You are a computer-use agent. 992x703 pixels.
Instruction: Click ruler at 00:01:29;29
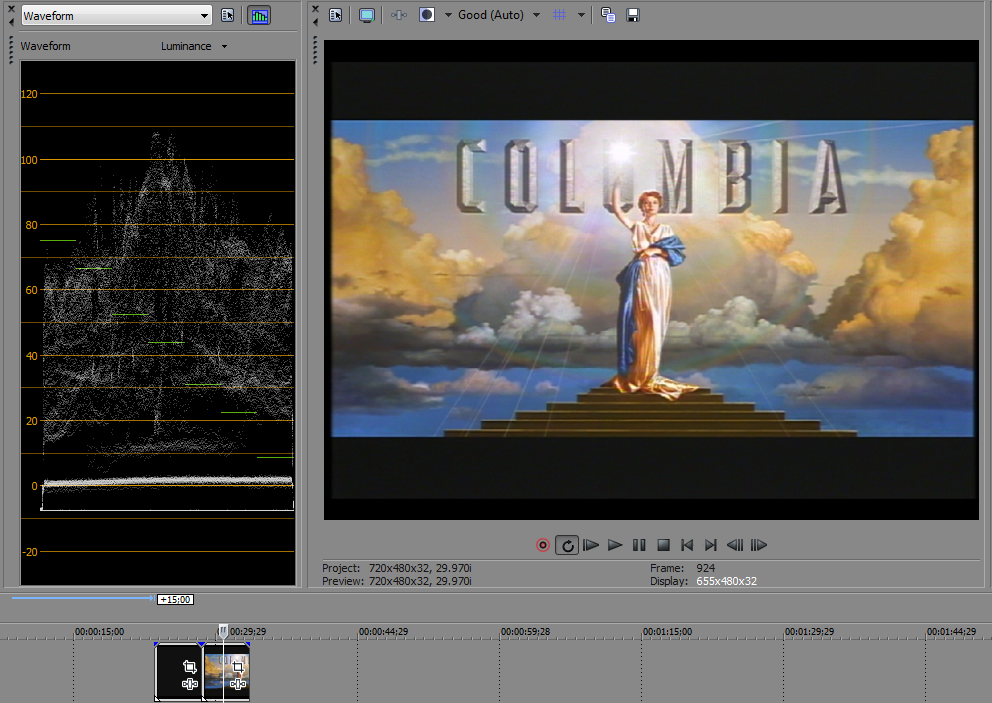pyautogui.click(x=809, y=631)
